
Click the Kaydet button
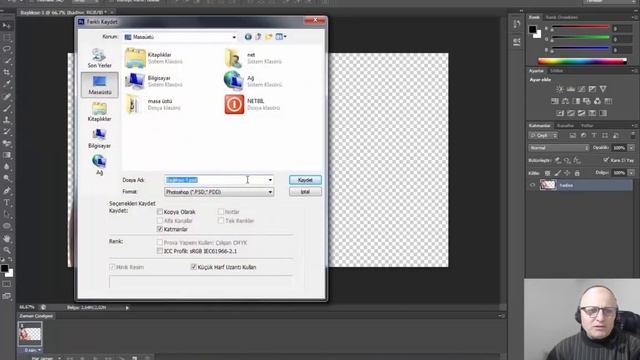click(305, 180)
